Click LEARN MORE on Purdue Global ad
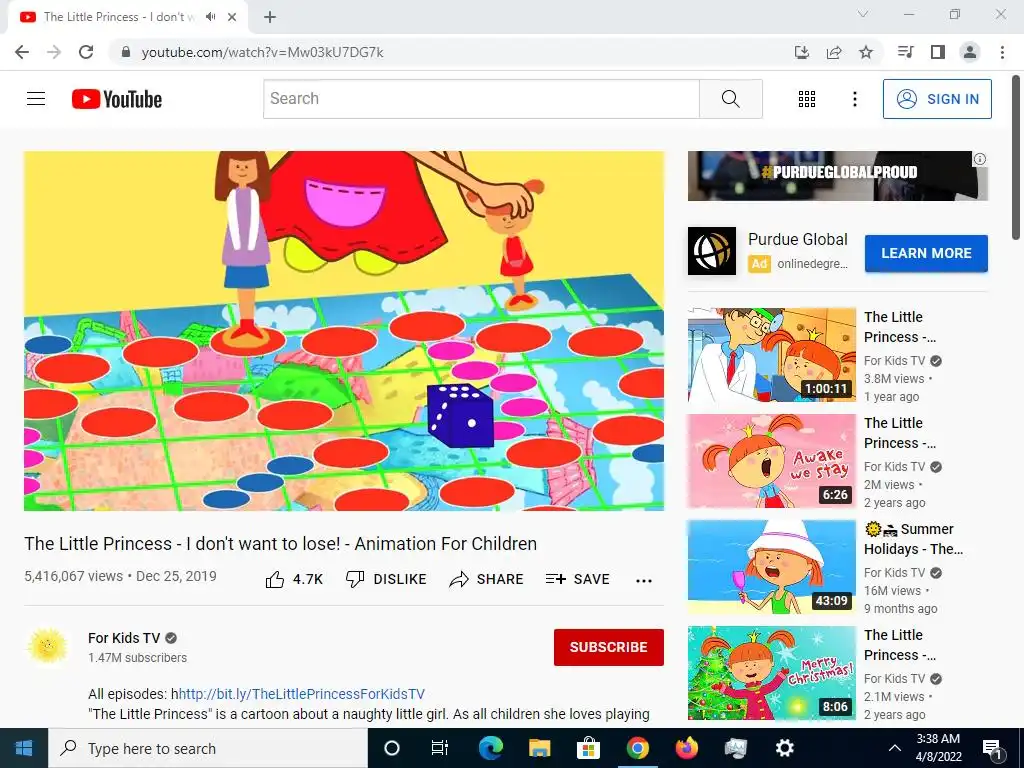This screenshot has height=768, width=1024. tap(926, 253)
